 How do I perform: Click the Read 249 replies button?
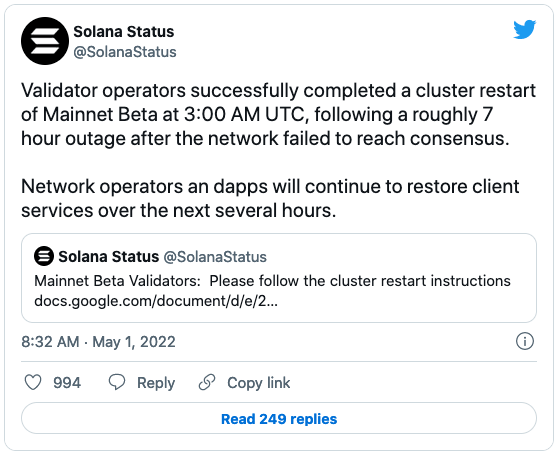tap(279, 418)
